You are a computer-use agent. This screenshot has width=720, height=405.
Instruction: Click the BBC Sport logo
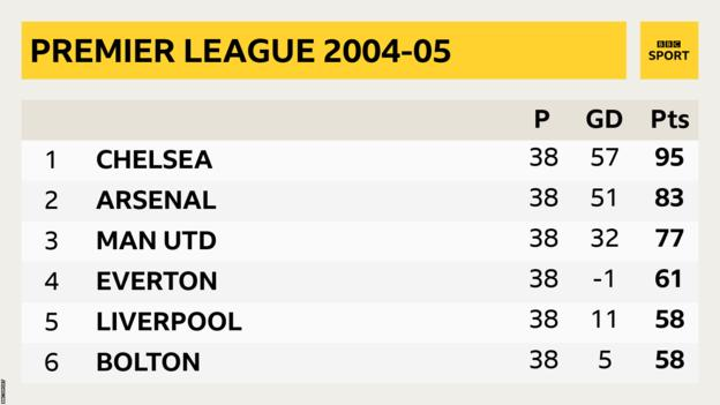tap(668, 50)
